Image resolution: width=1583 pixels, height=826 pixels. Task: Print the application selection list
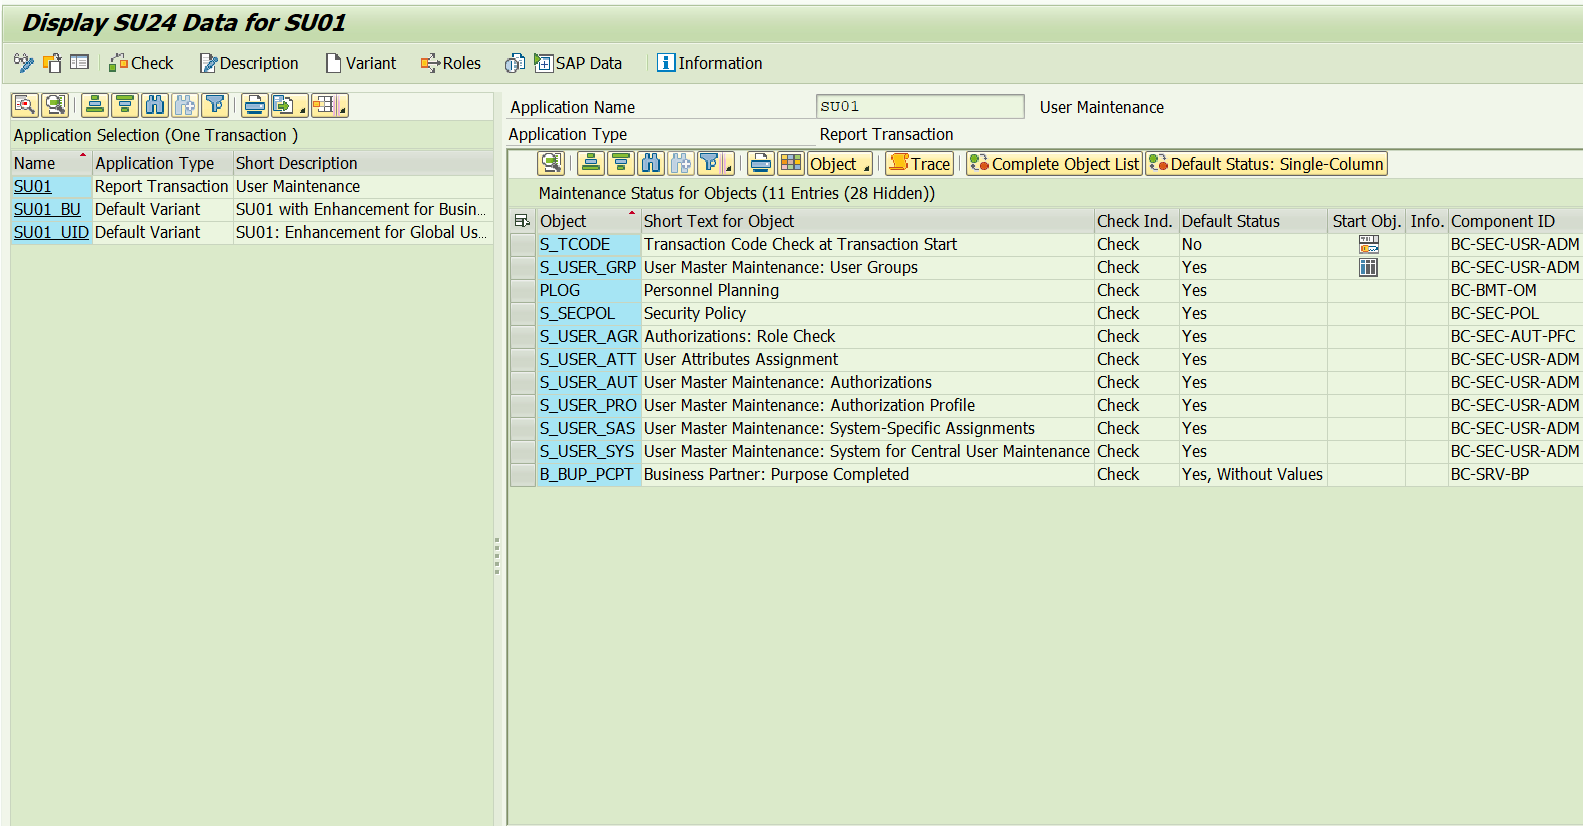[255, 105]
